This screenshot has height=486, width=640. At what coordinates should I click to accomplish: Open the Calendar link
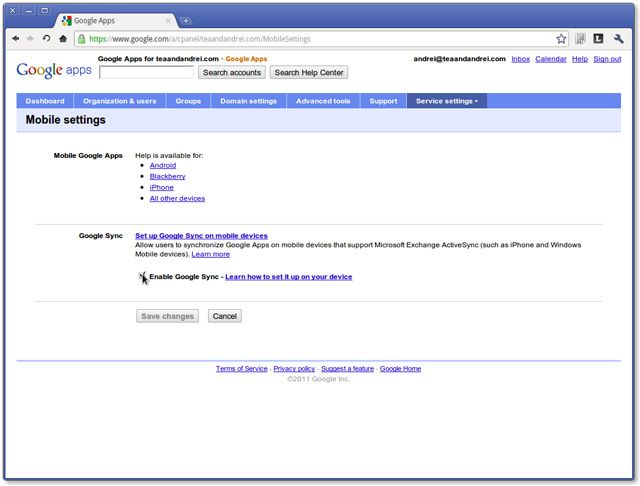point(551,59)
